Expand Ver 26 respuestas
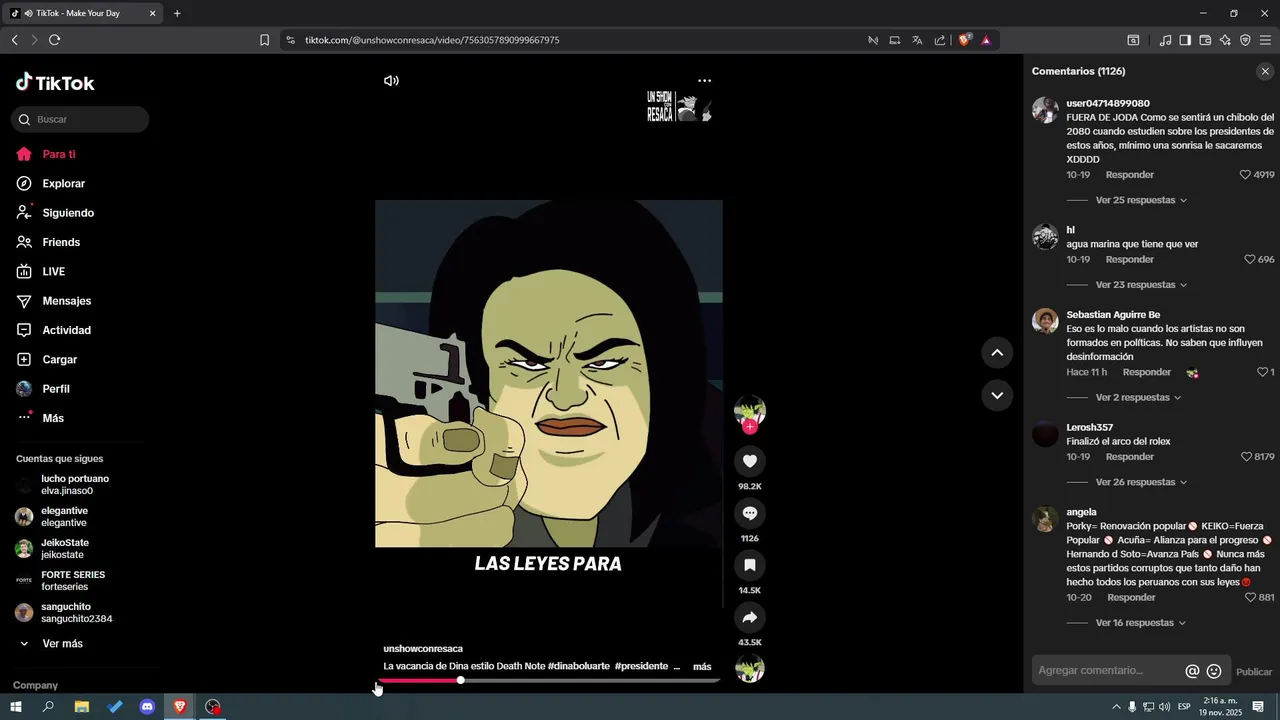This screenshot has height=720, width=1280. (1141, 482)
